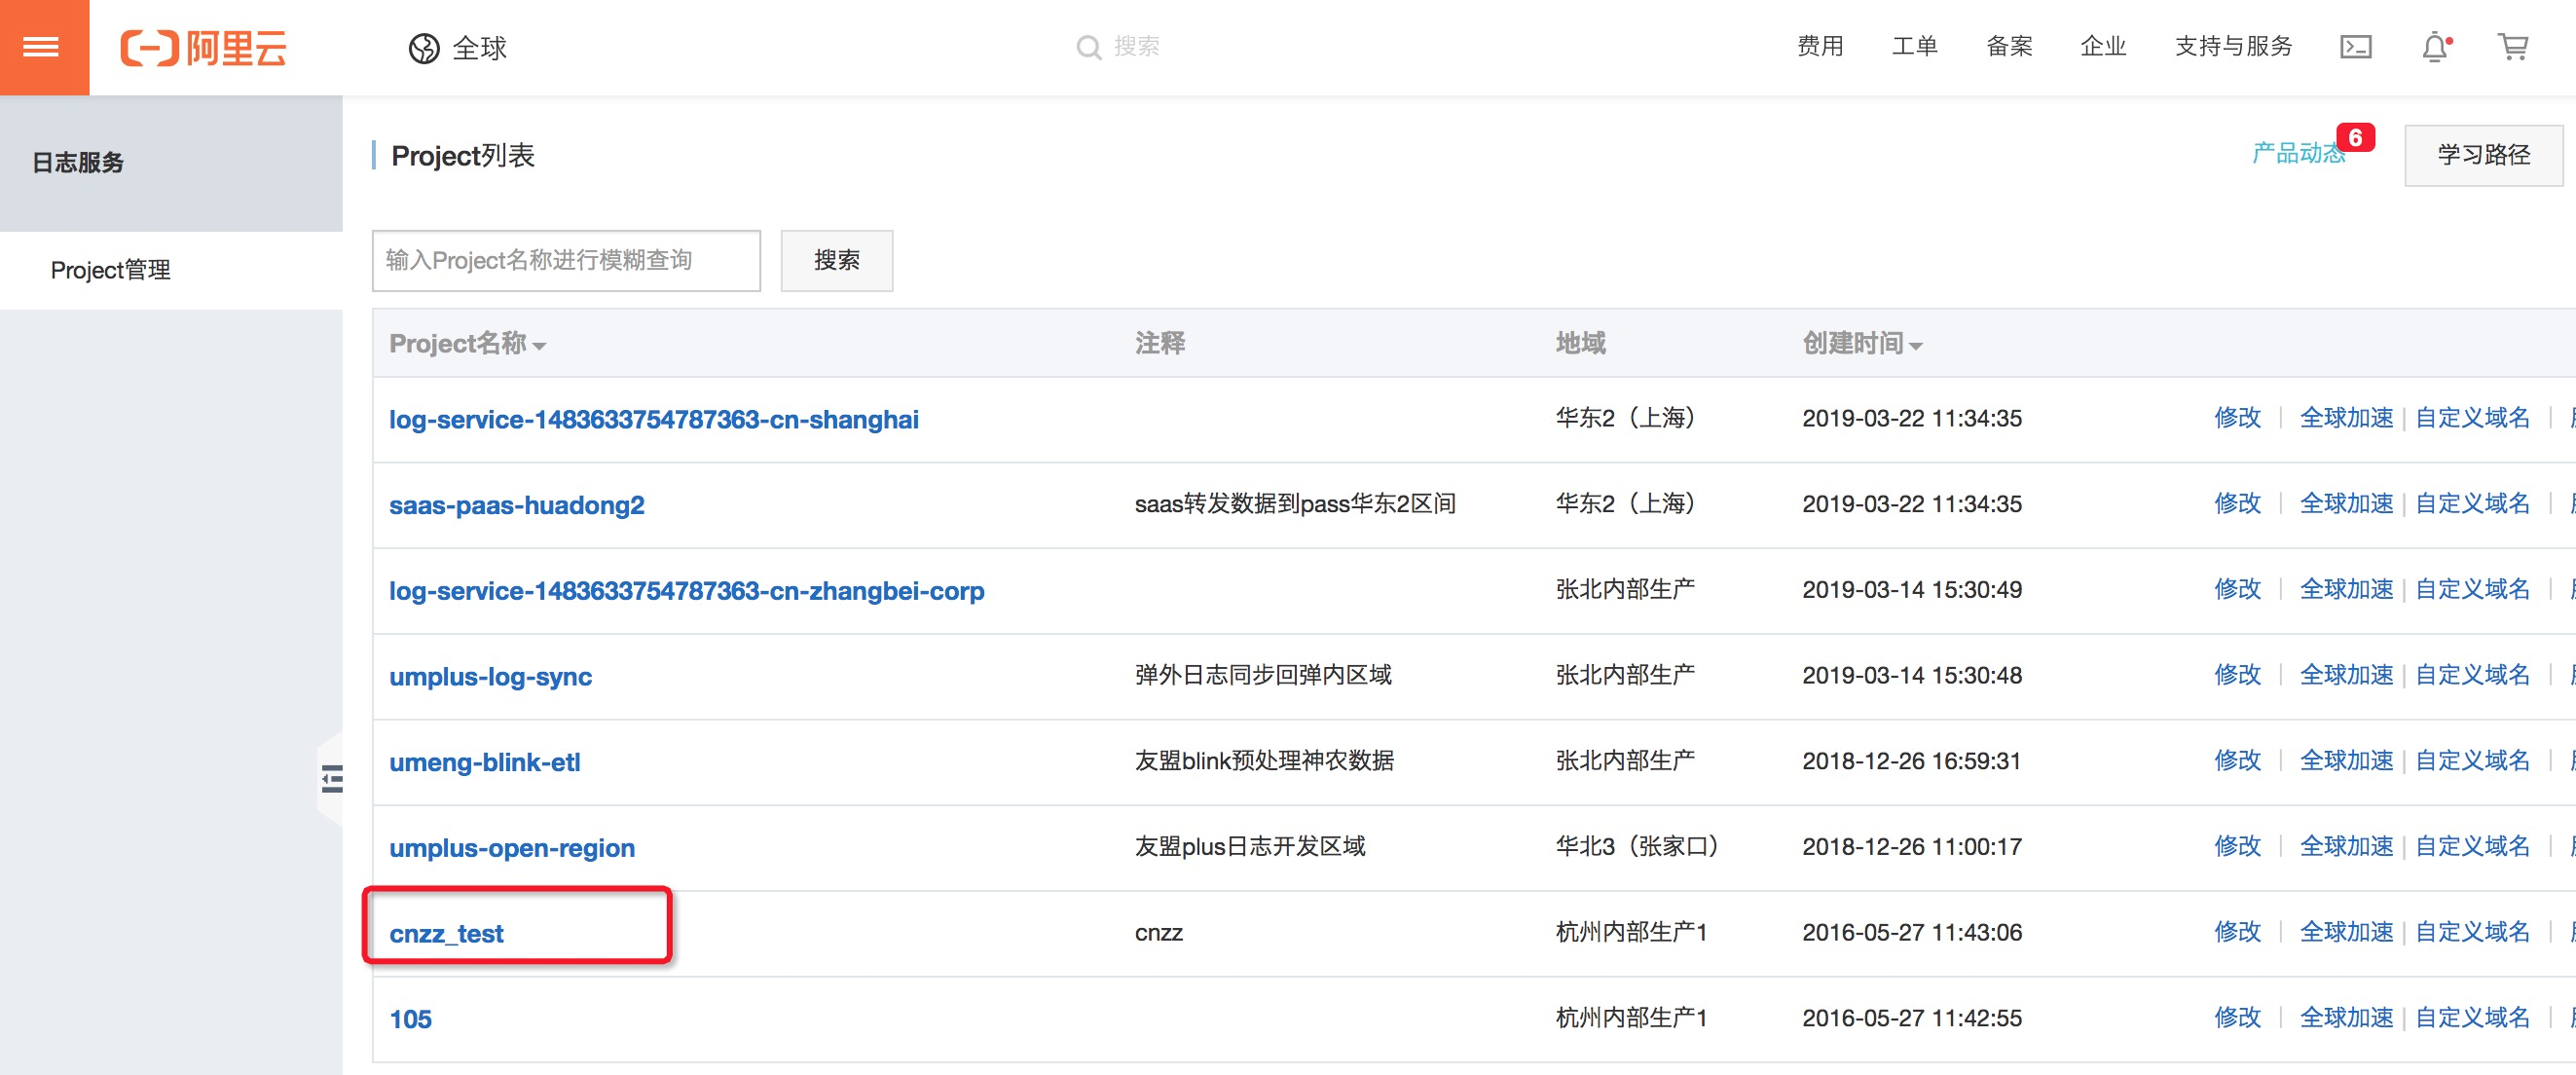Open the 费用 menu
2576x1075 pixels.
(x=1820, y=47)
